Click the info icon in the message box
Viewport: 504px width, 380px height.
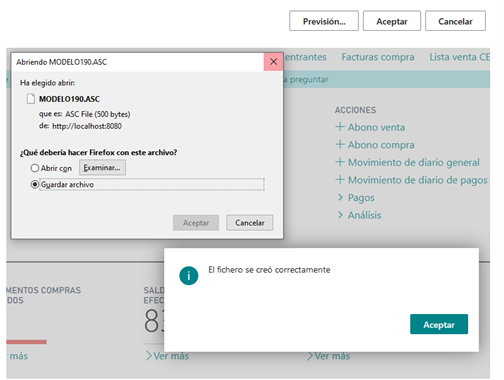pos(189,276)
